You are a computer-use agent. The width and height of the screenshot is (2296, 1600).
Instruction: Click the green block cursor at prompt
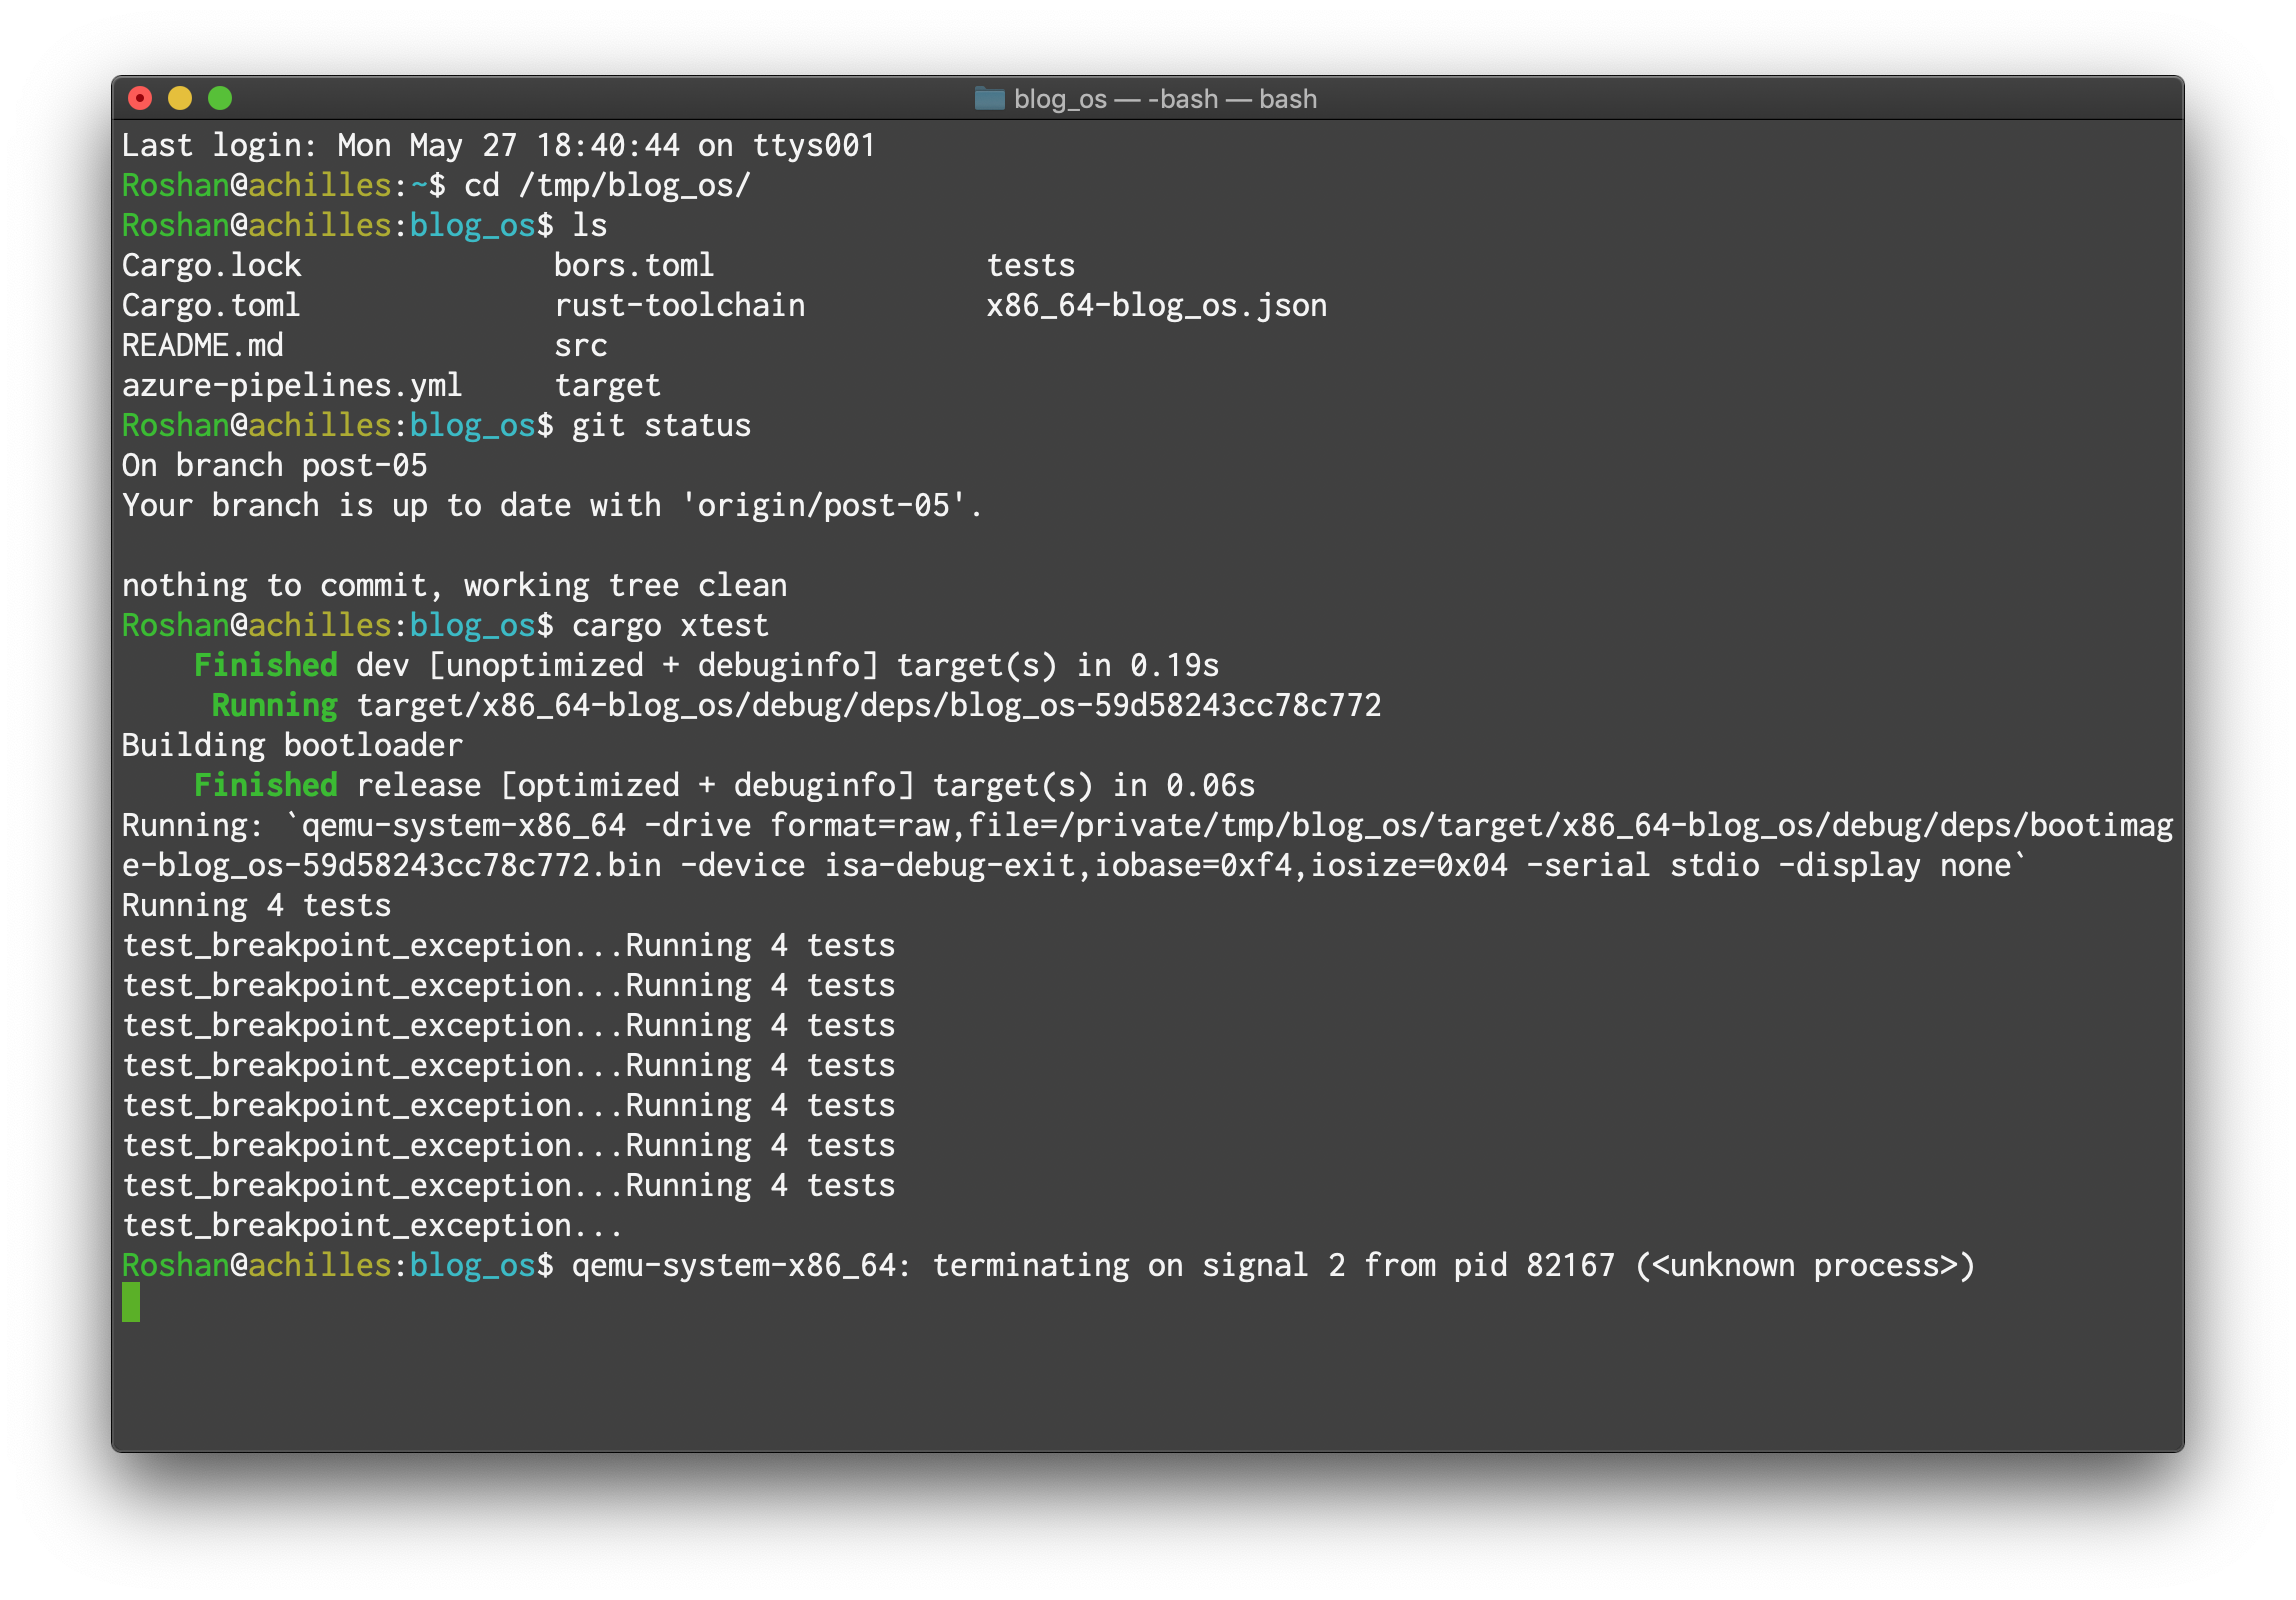click(131, 1303)
